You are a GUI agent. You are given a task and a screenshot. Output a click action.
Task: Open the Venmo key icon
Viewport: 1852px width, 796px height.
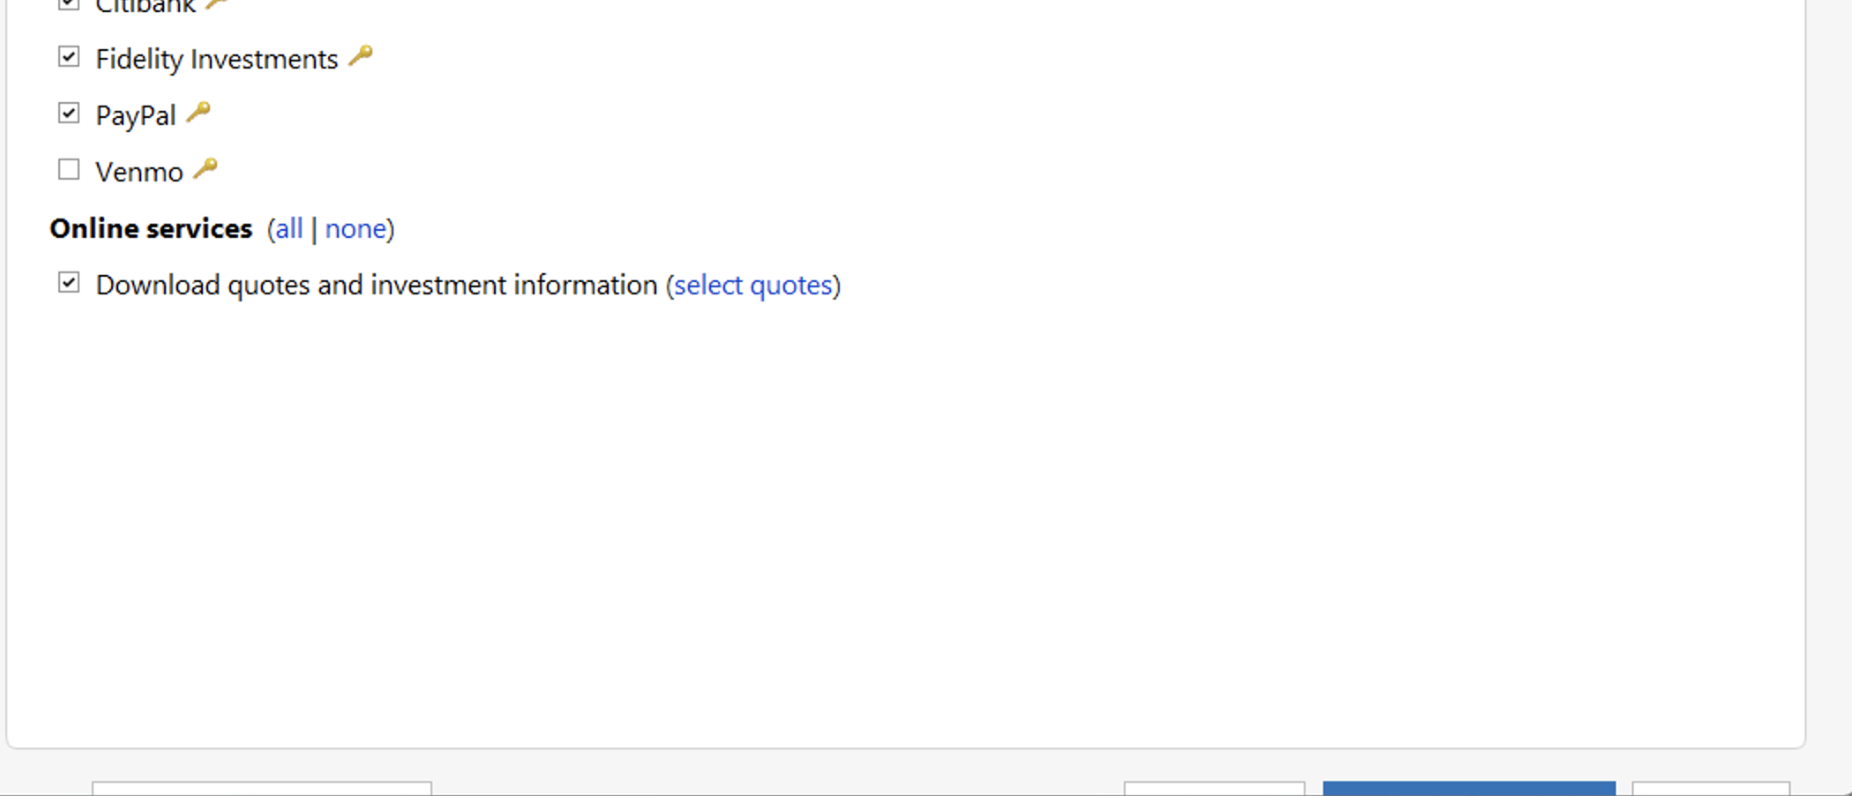click(x=206, y=168)
